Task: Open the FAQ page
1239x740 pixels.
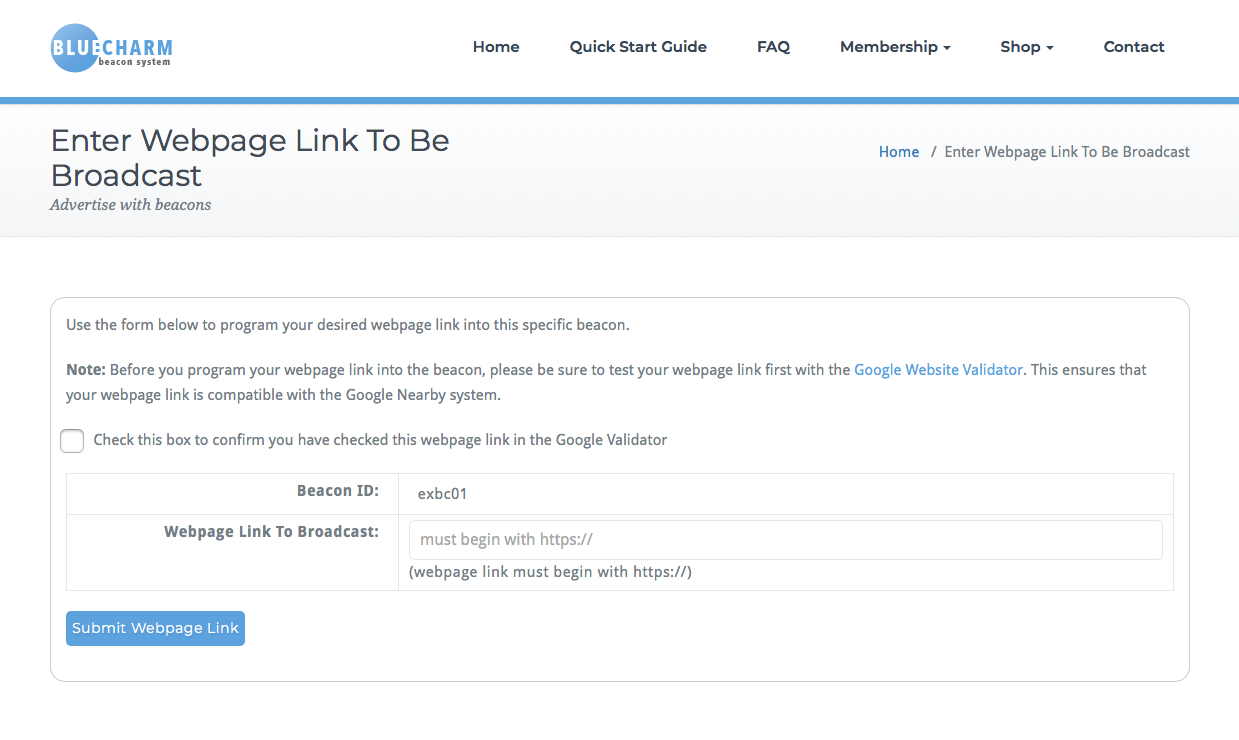Action: 773,47
